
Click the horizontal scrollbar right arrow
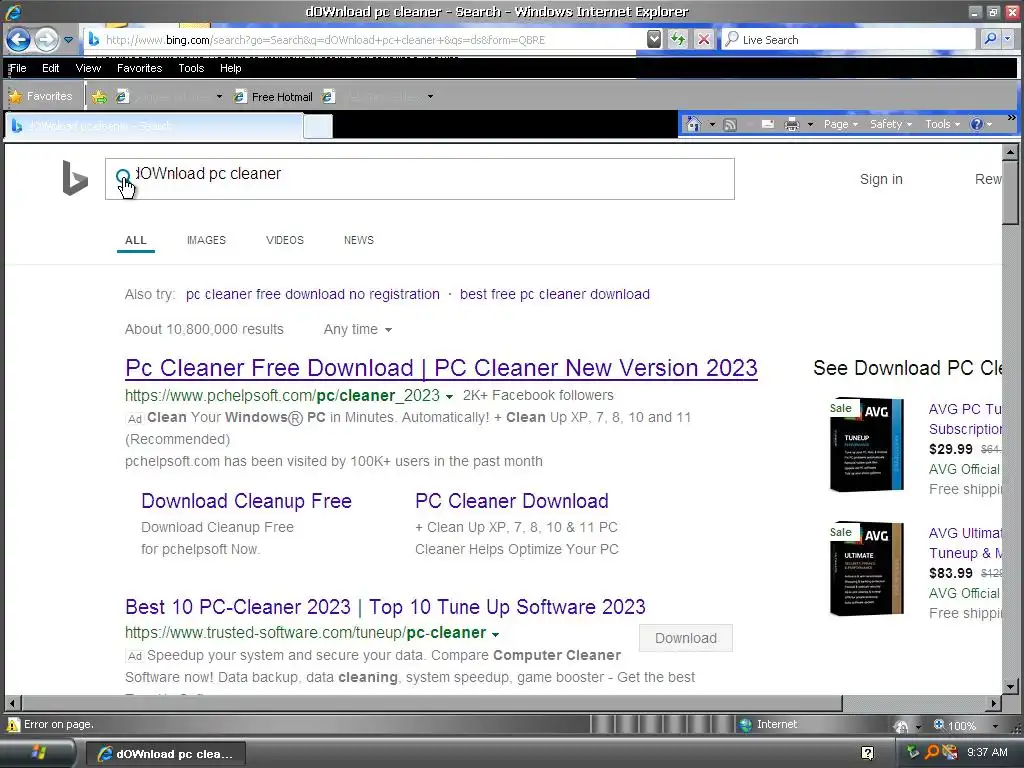pyautogui.click(x=994, y=703)
